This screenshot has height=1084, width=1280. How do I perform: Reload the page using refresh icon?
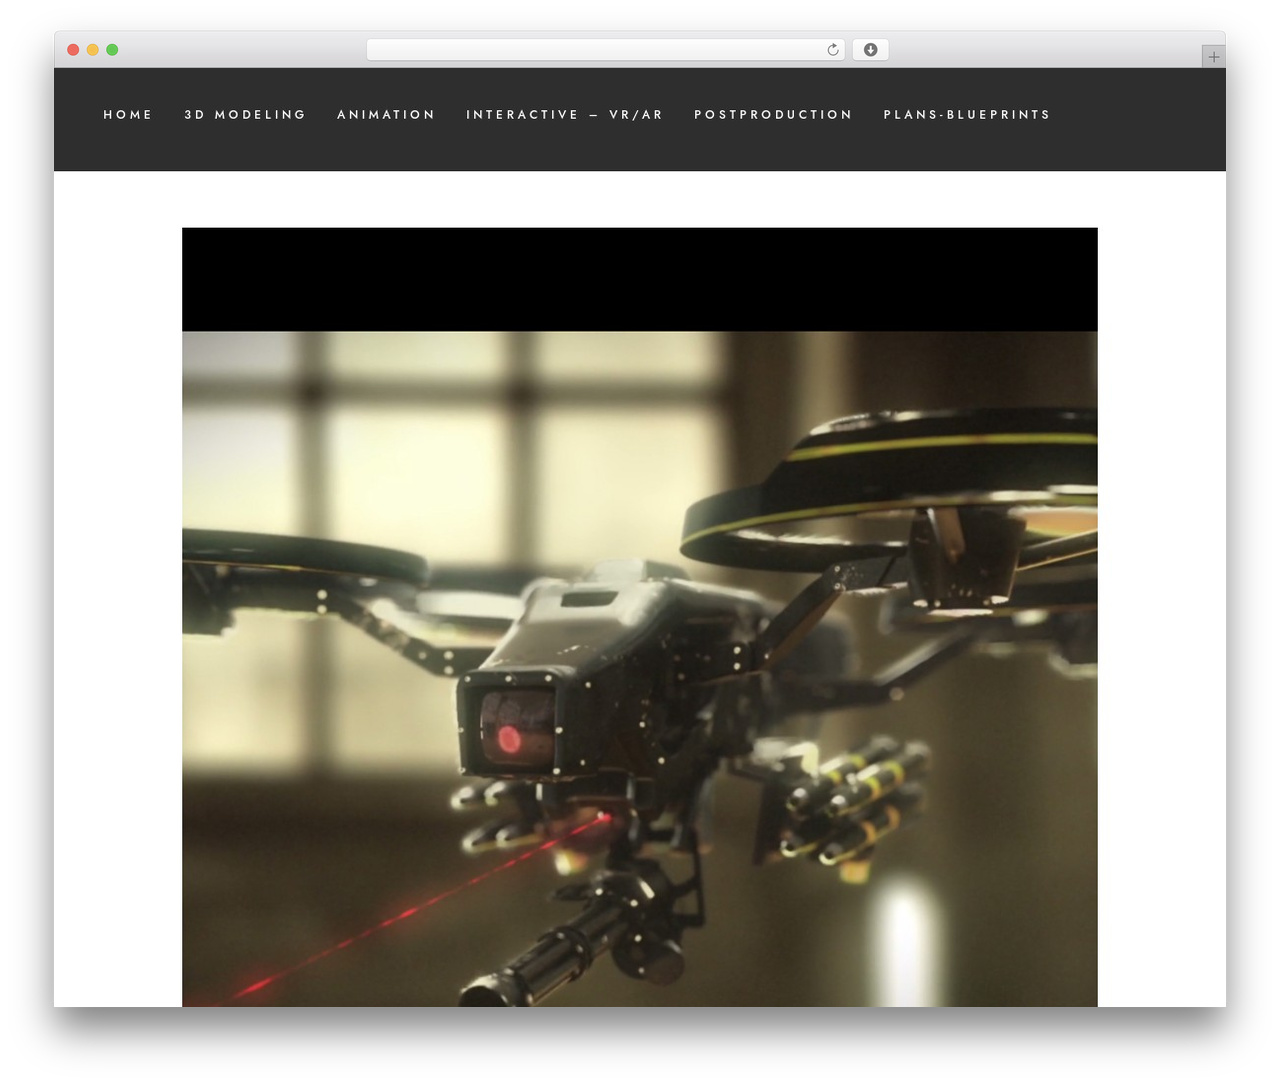tap(833, 50)
